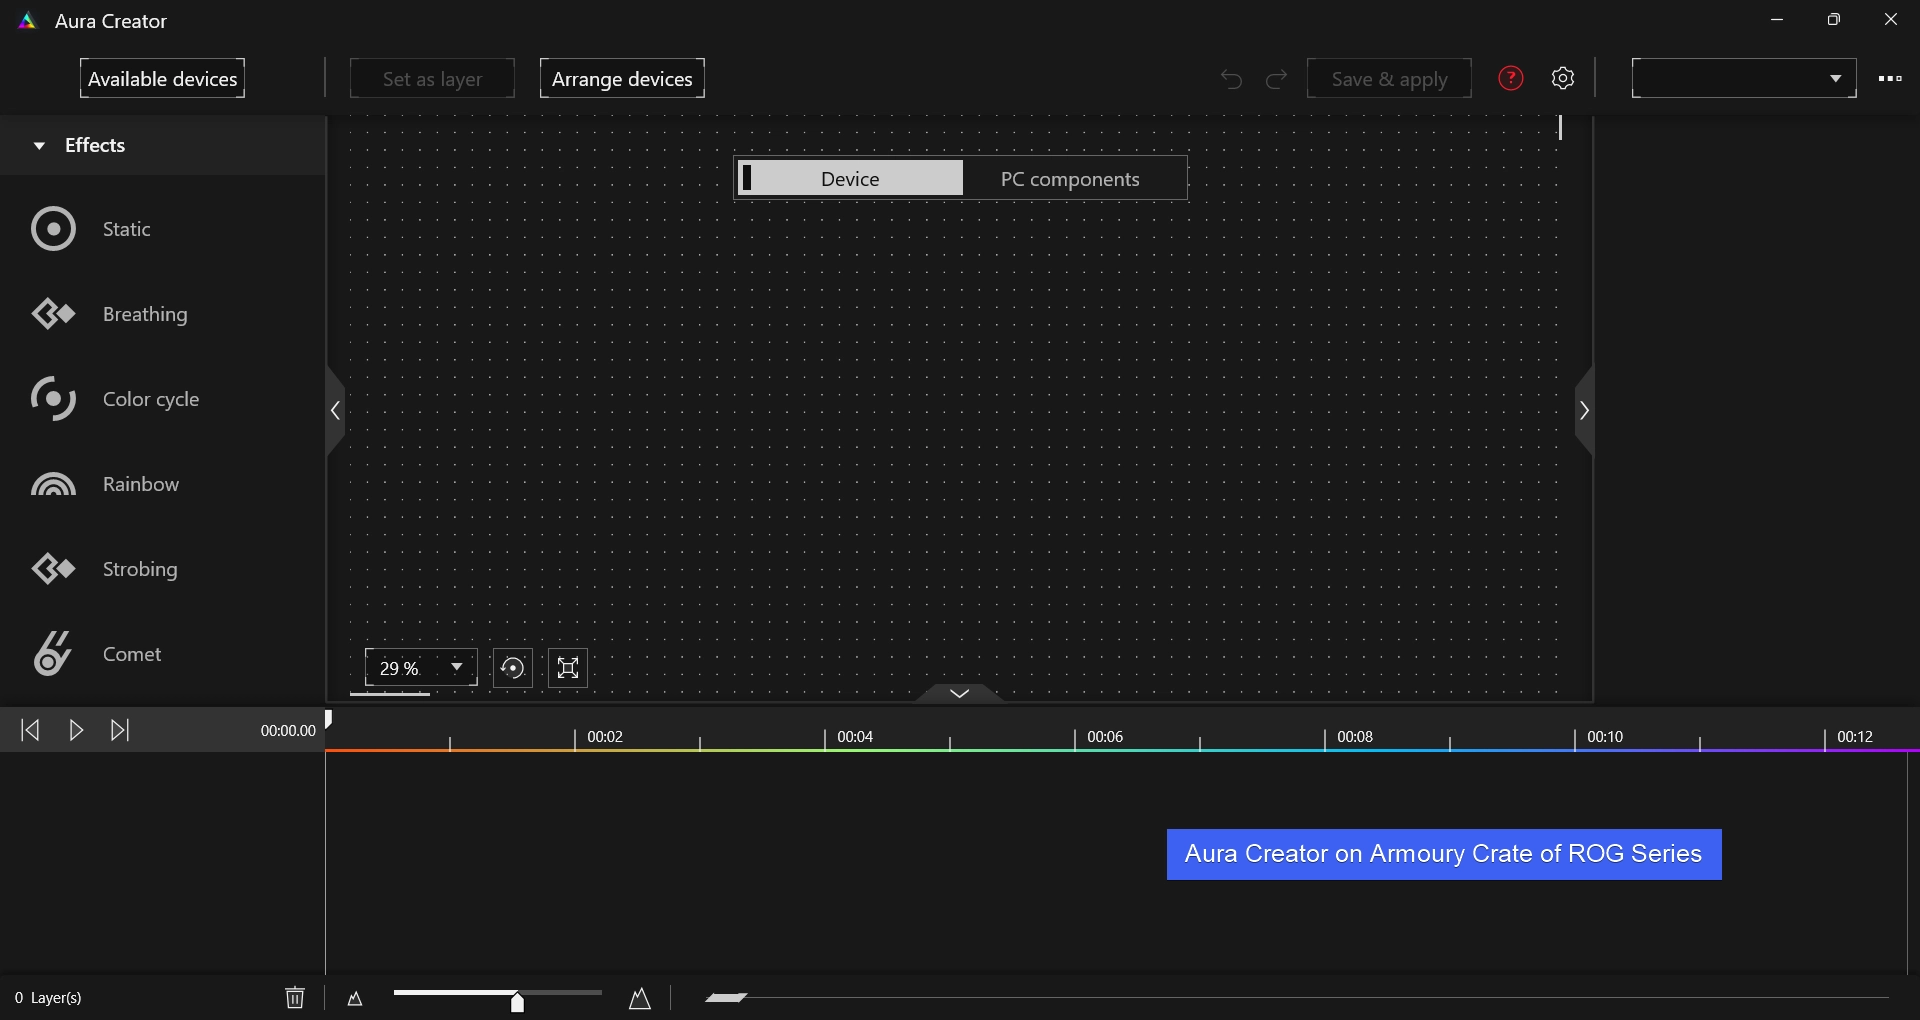Switch to the Device tab

click(x=850, y=178)
